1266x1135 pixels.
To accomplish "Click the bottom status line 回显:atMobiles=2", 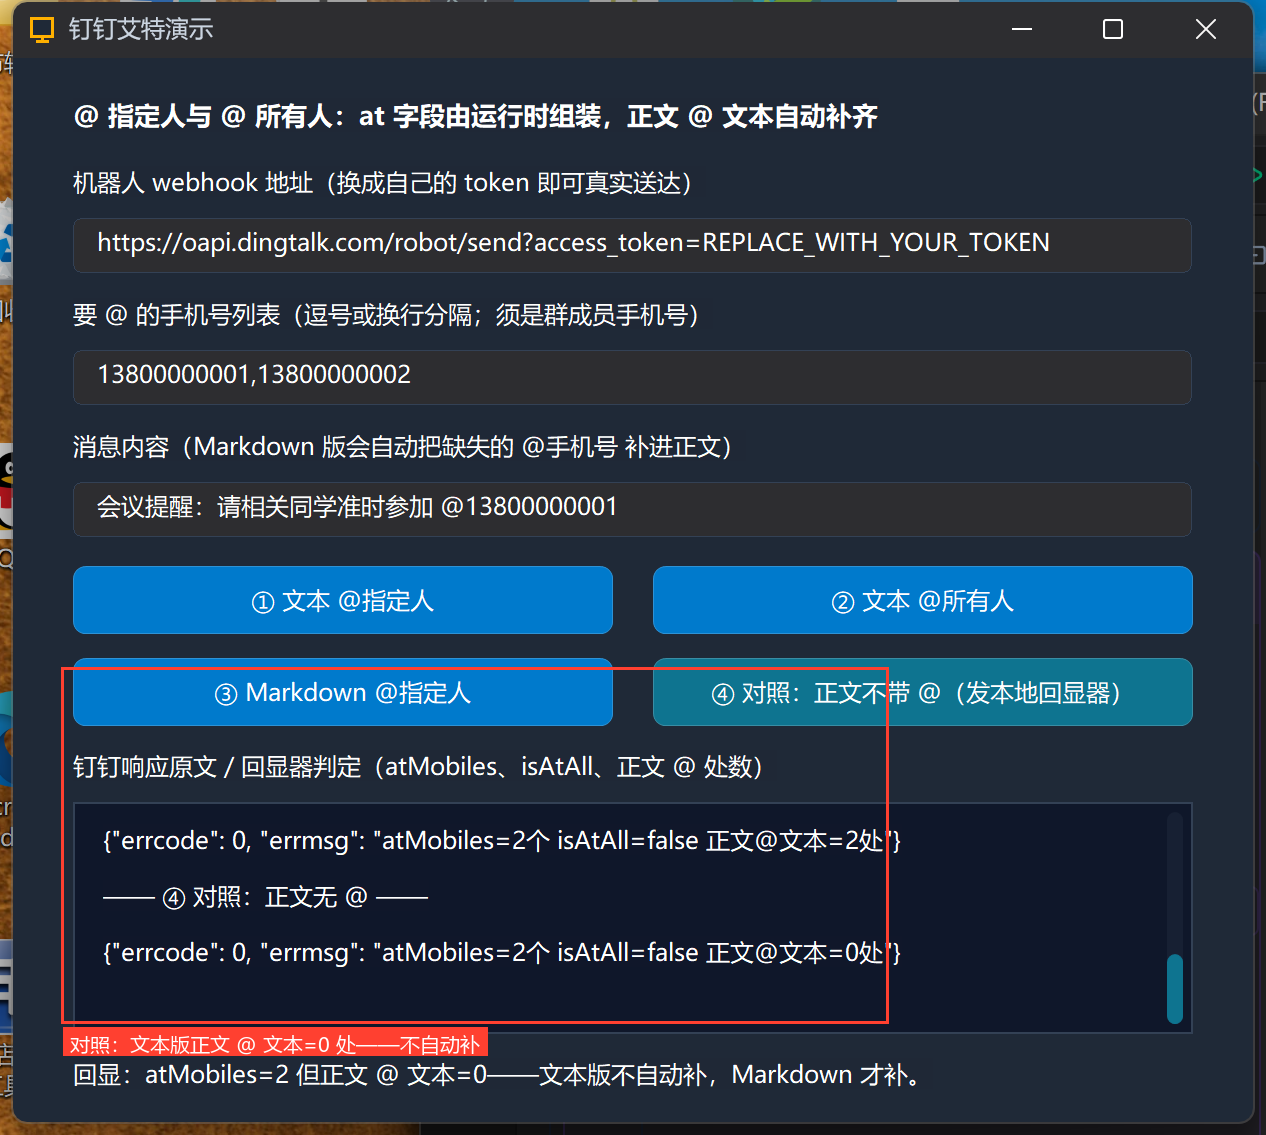I will pyautogui.click(x=500, y=1075).
